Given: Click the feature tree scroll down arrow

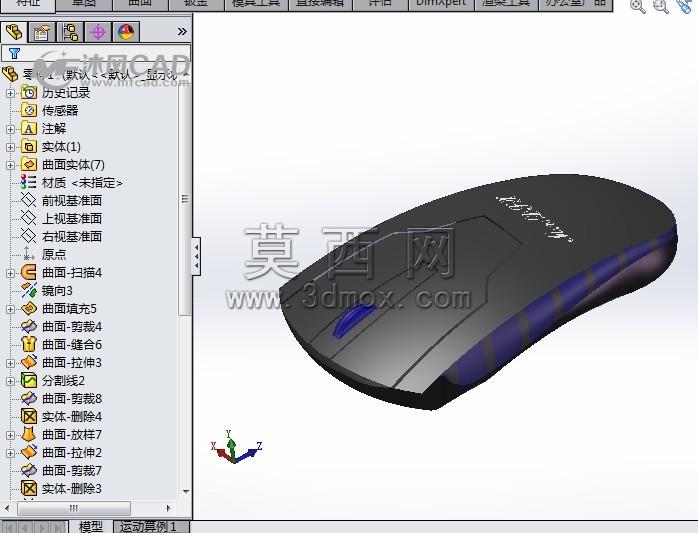Looking at the screenshot, I should tap(186, 492).
